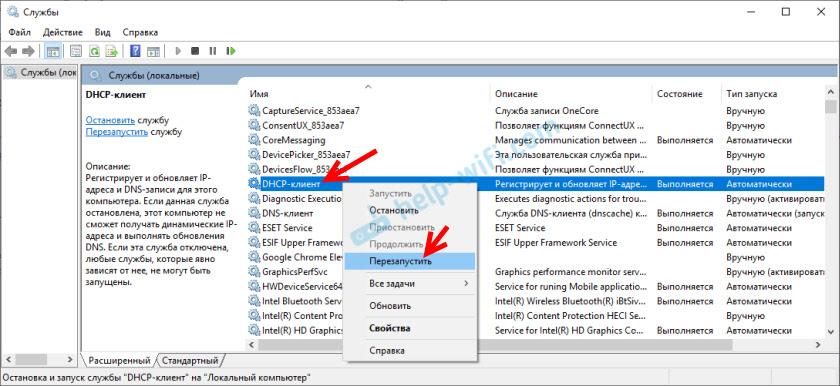The image size is (840, 386).
Task: Select the GraphicsPerfSvc service name
Action: point(295,271)
